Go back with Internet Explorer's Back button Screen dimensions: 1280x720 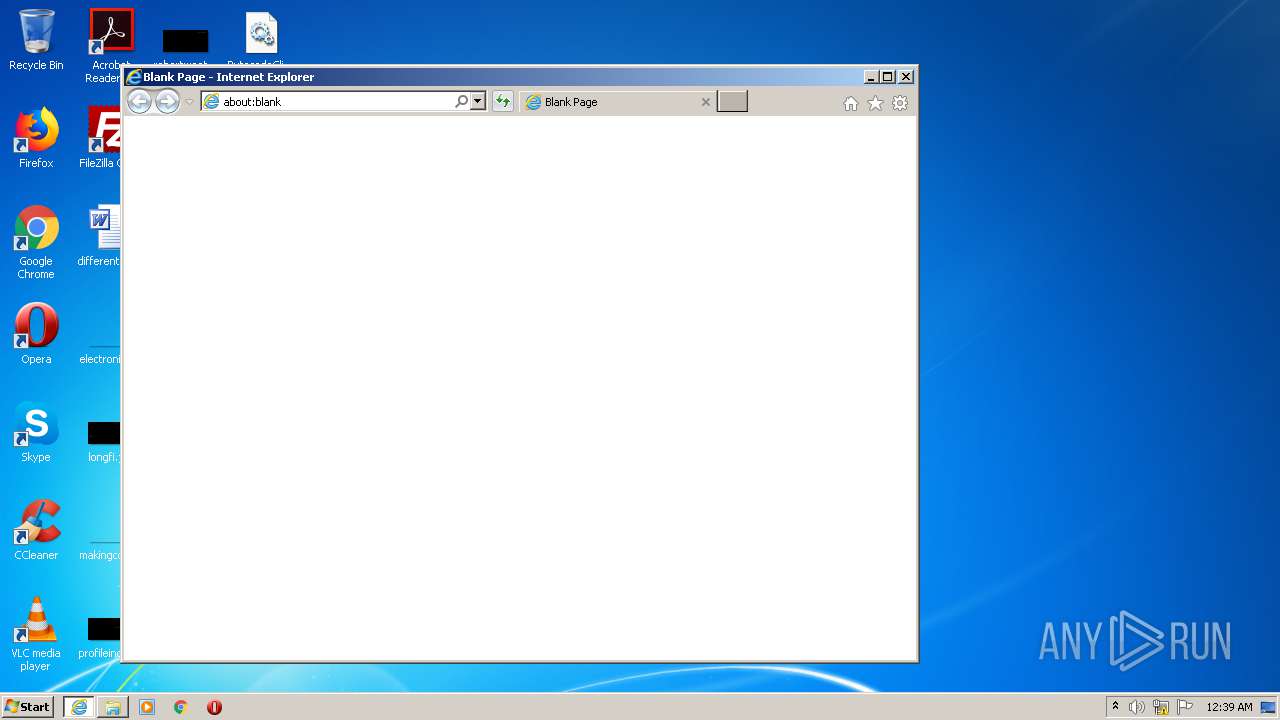[x=139, y=101]
